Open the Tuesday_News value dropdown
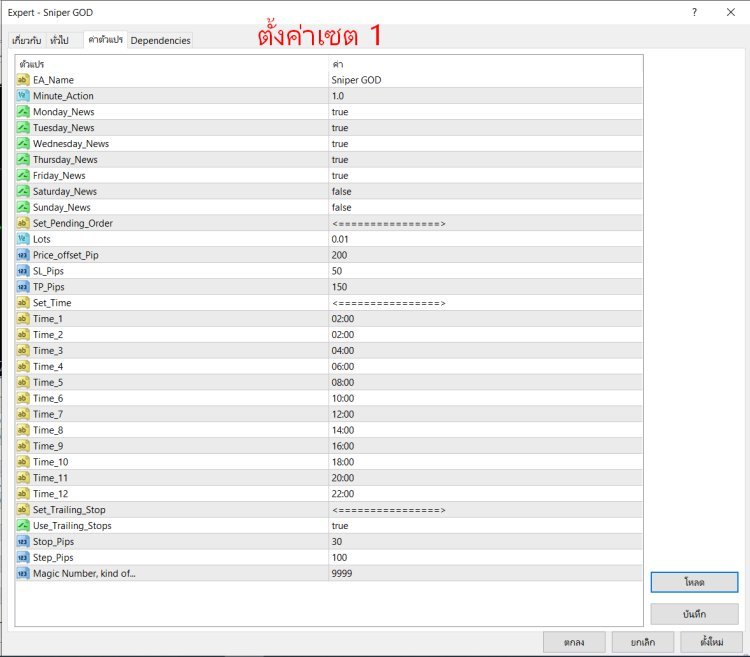This screenshot has height=657, width=750. 340,128
